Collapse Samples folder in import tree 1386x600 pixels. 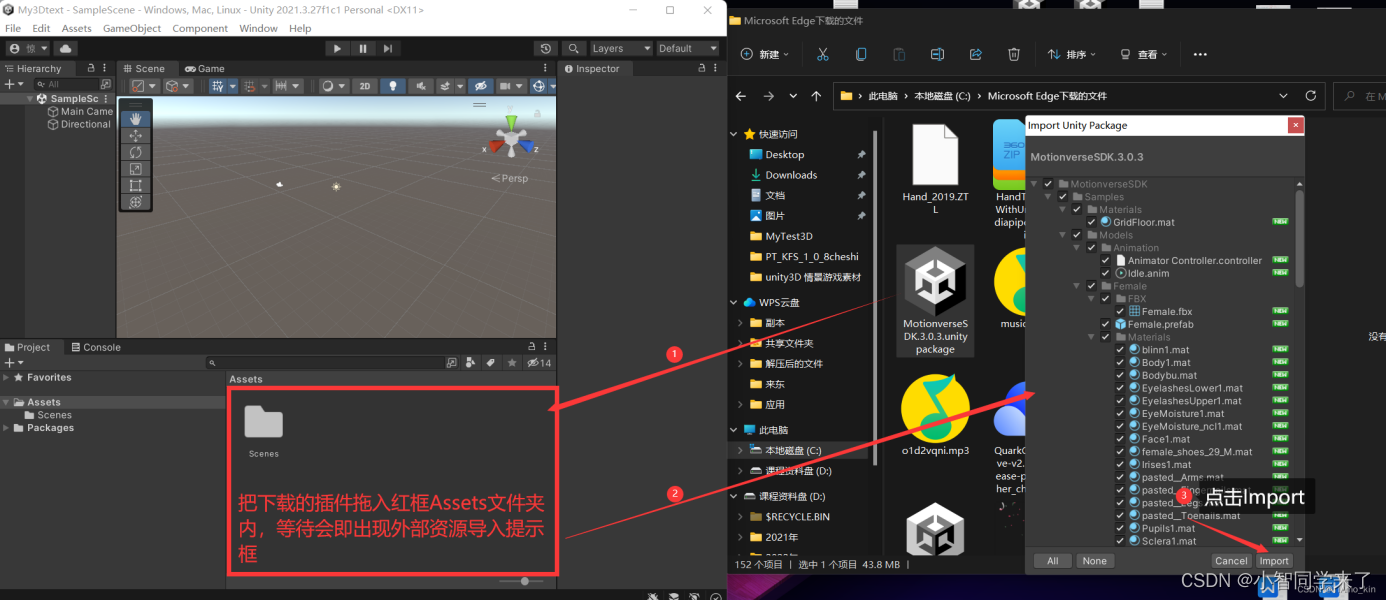[1048, 197]
